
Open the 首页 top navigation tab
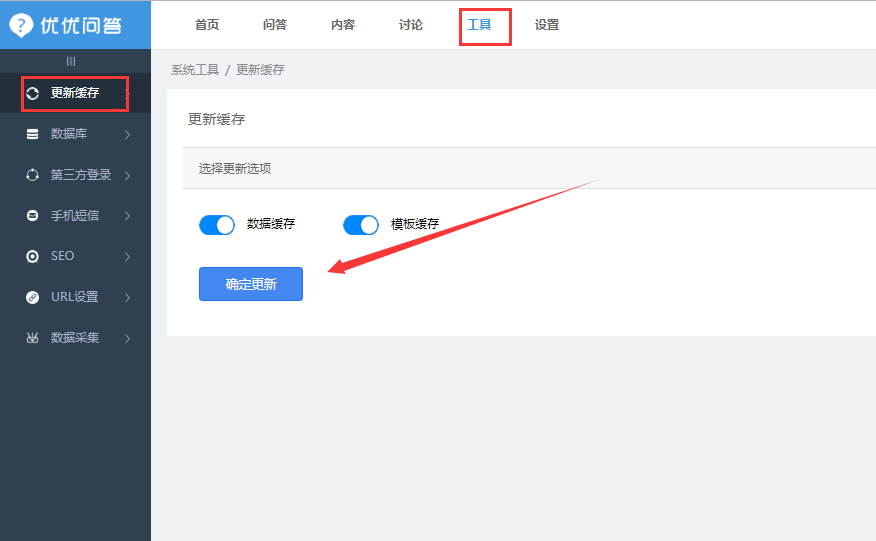coord(207,25)
